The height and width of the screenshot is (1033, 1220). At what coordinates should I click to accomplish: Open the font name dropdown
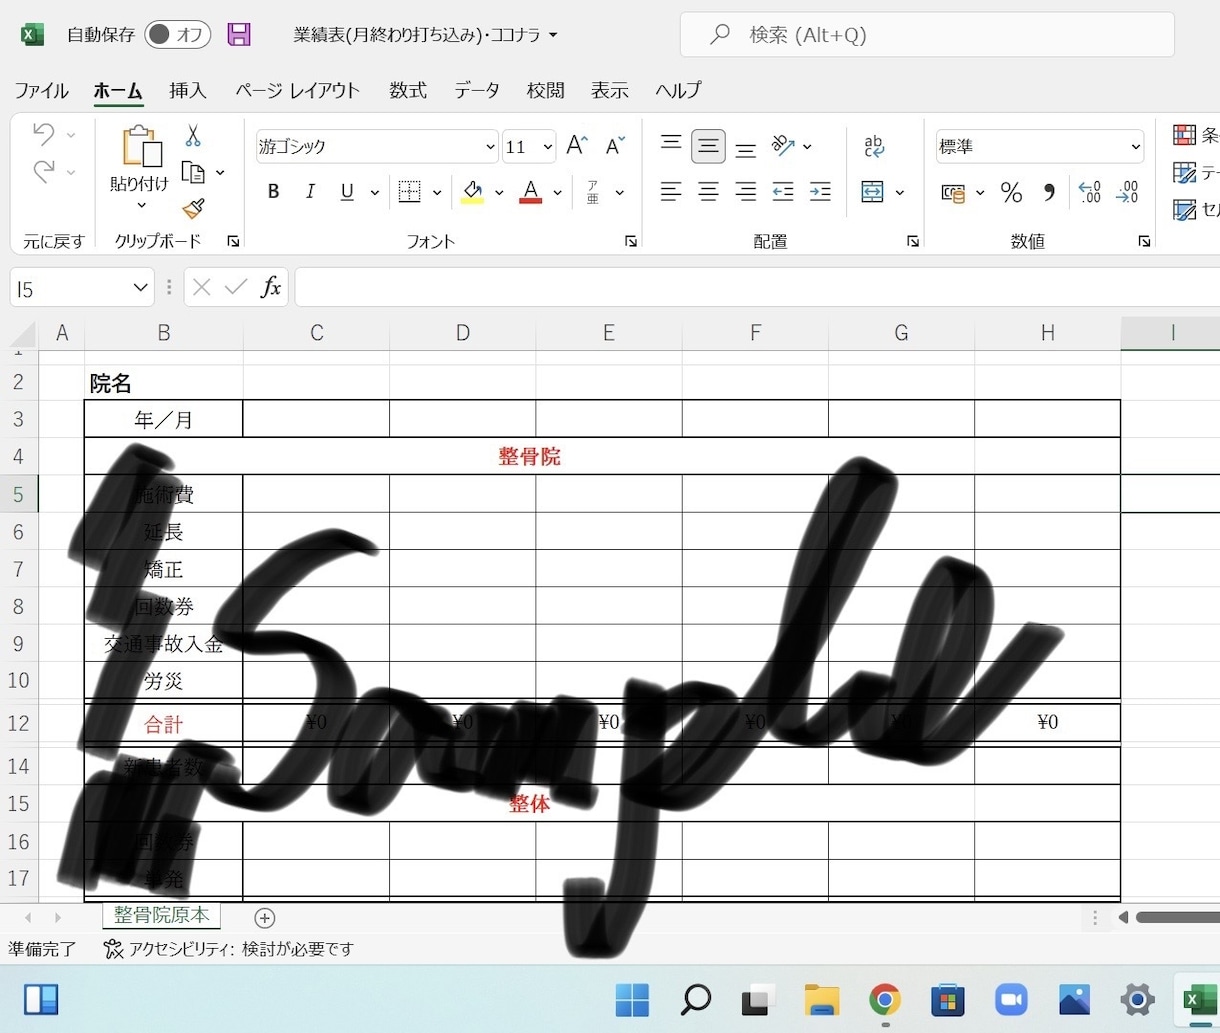tap(490, 147)
